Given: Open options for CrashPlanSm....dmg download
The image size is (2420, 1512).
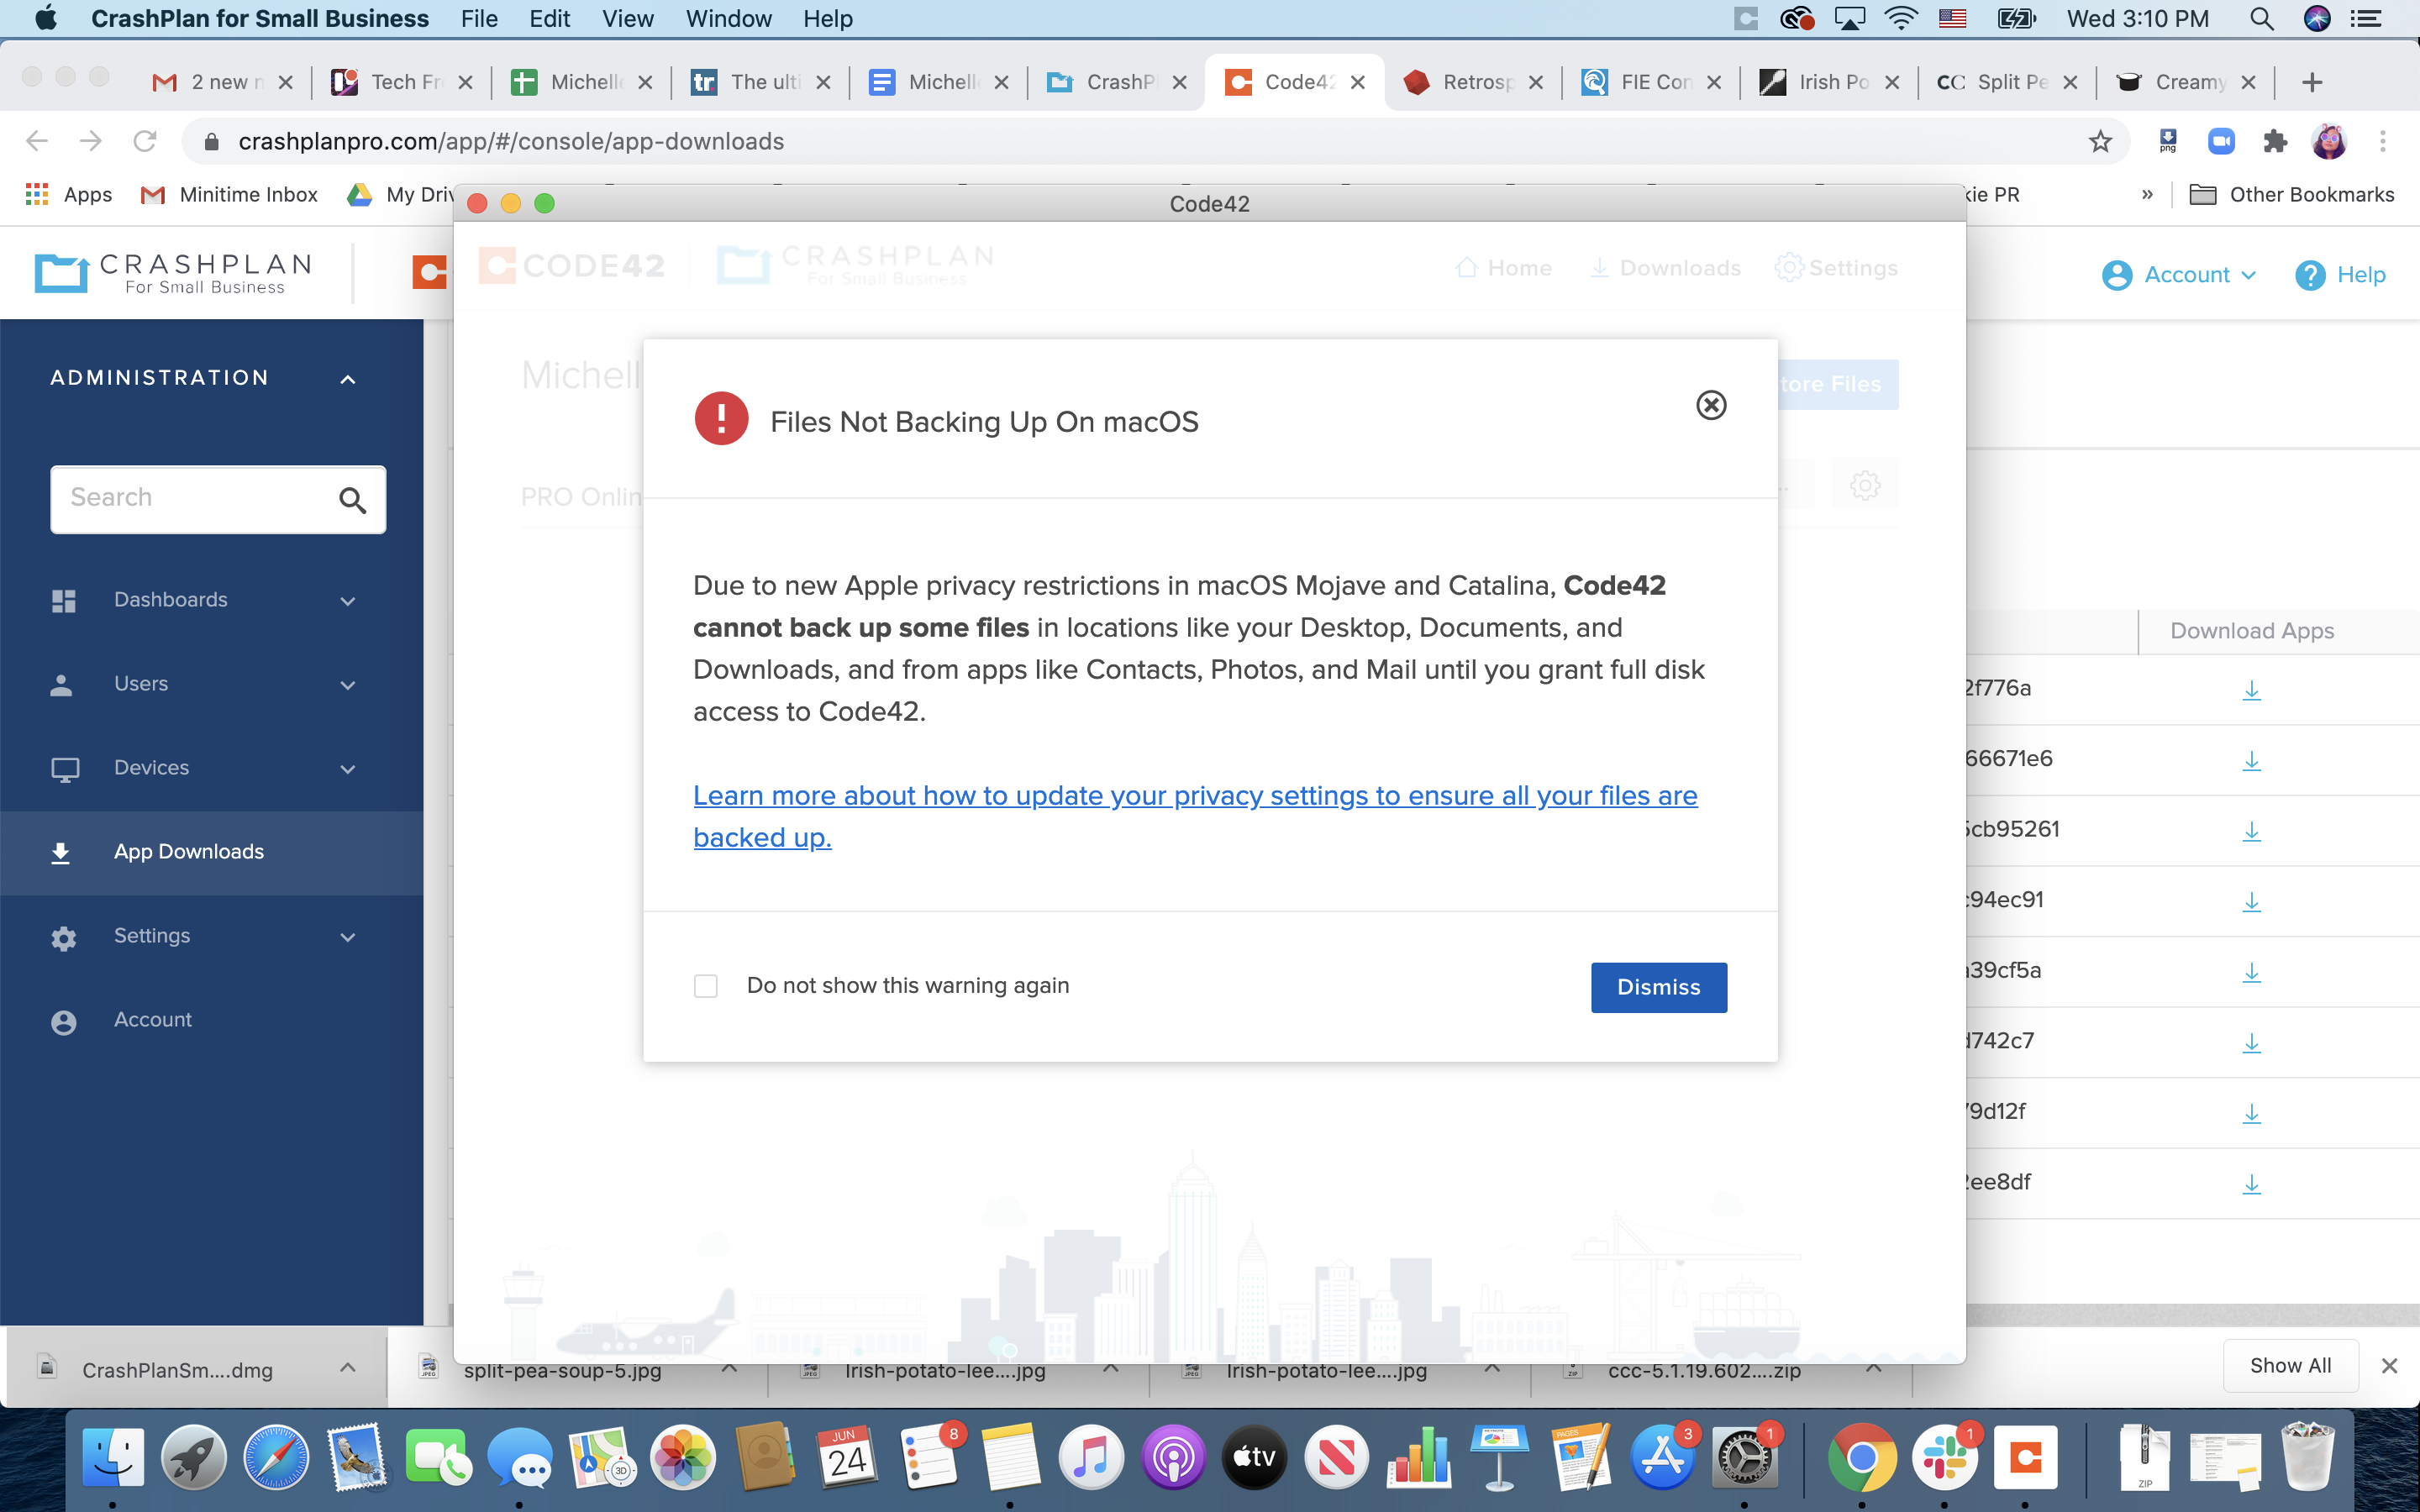Looking at the screenshot, I should click(x=347, y=1368).
